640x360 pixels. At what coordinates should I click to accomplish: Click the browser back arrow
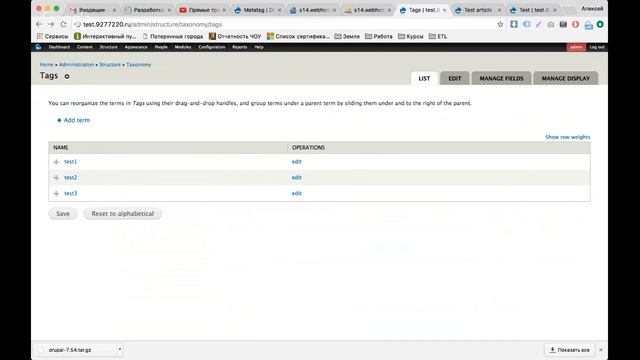[x=39, y=24]
